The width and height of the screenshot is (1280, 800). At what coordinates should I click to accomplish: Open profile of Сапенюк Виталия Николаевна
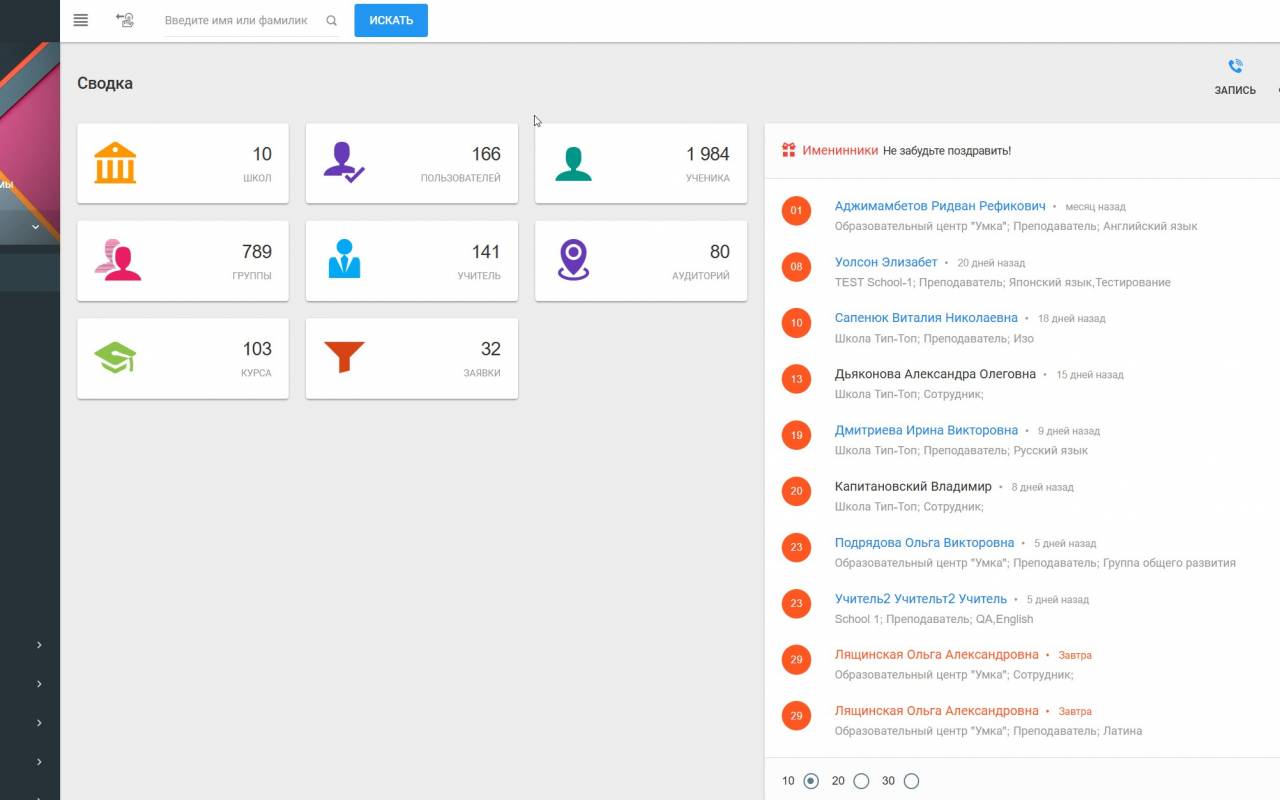pyautogui.click(x=926, y=318)
